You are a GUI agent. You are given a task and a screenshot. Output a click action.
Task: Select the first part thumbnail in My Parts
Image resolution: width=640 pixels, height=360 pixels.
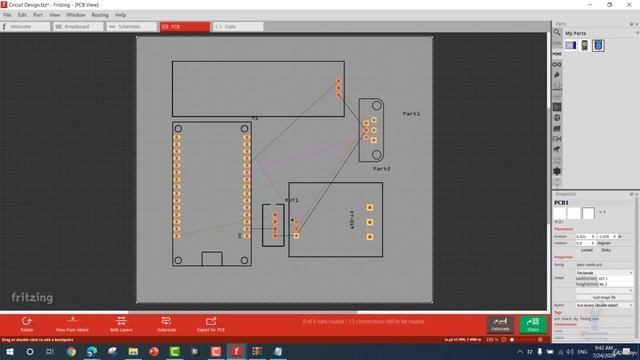571,45
